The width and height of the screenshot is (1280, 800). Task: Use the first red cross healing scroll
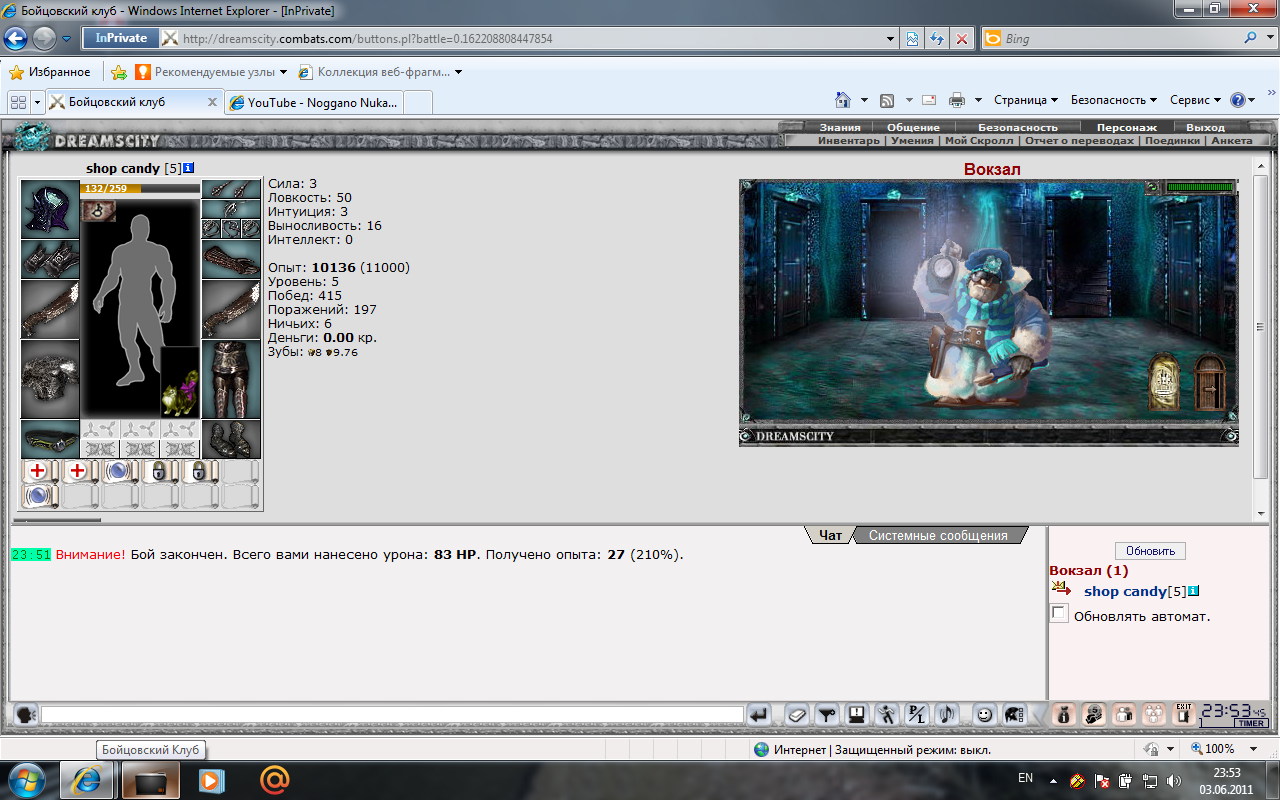click(x=38, y=471)
